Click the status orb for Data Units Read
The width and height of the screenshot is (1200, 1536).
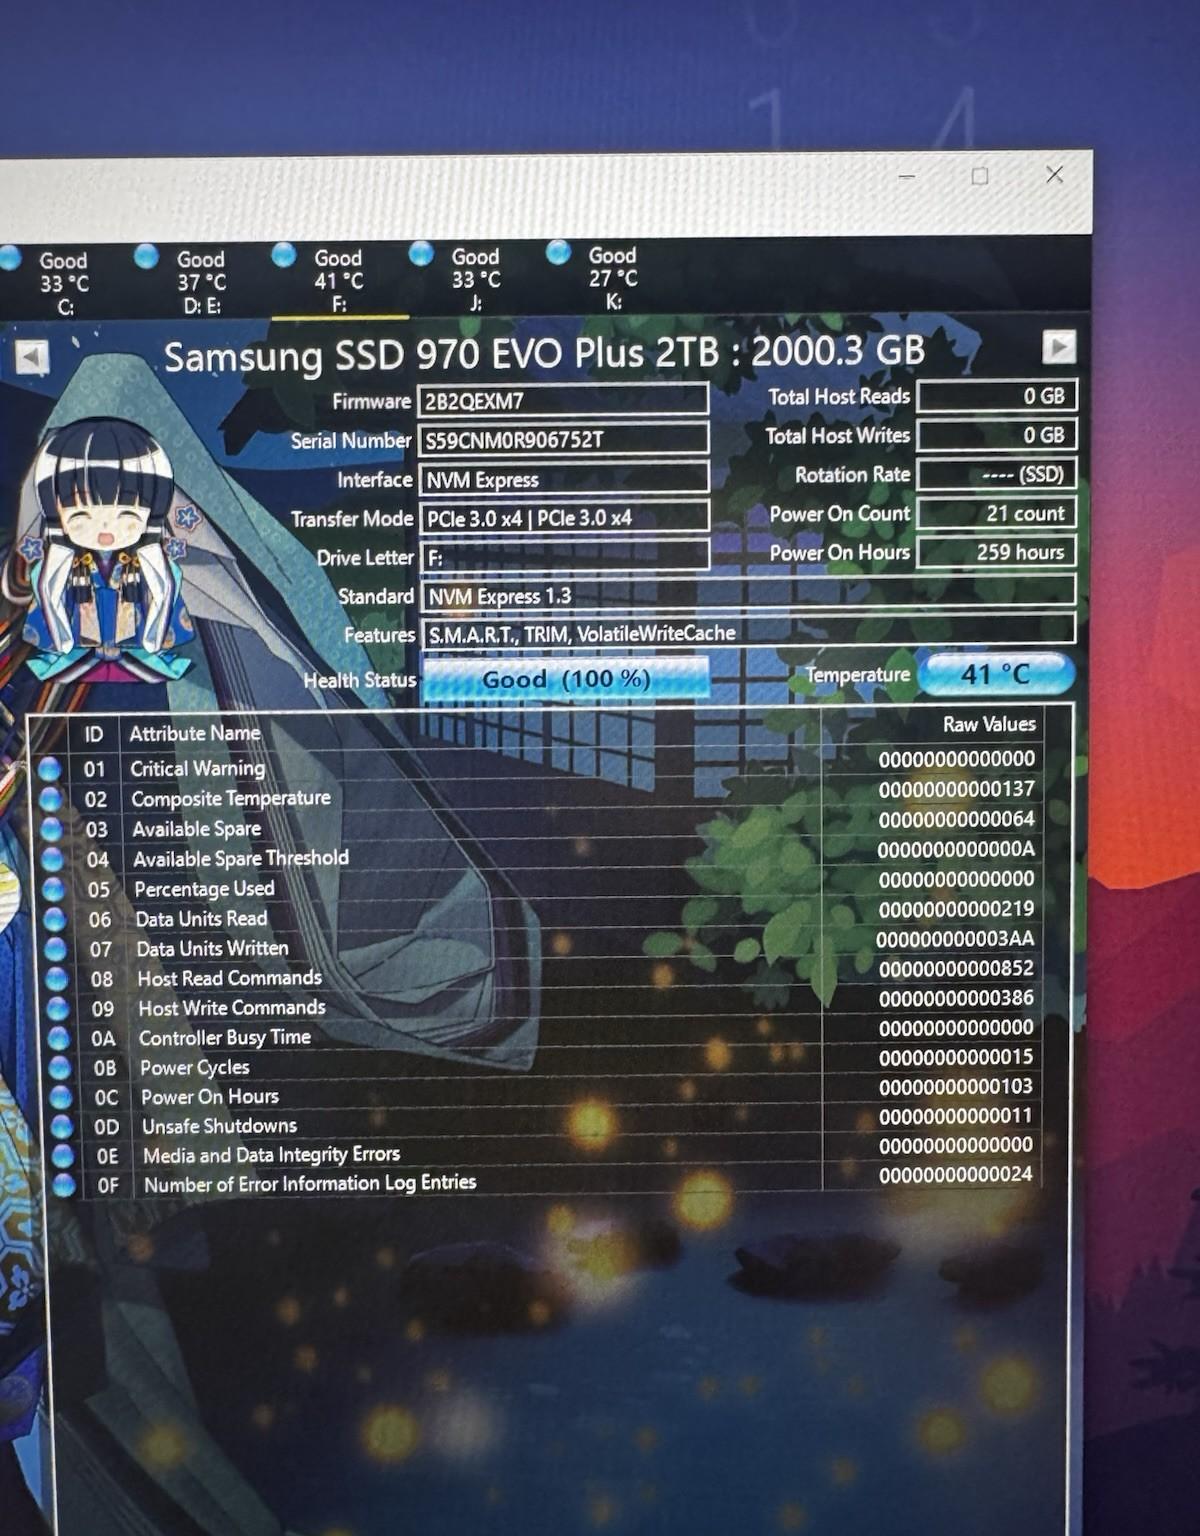(x=55, y=919)
